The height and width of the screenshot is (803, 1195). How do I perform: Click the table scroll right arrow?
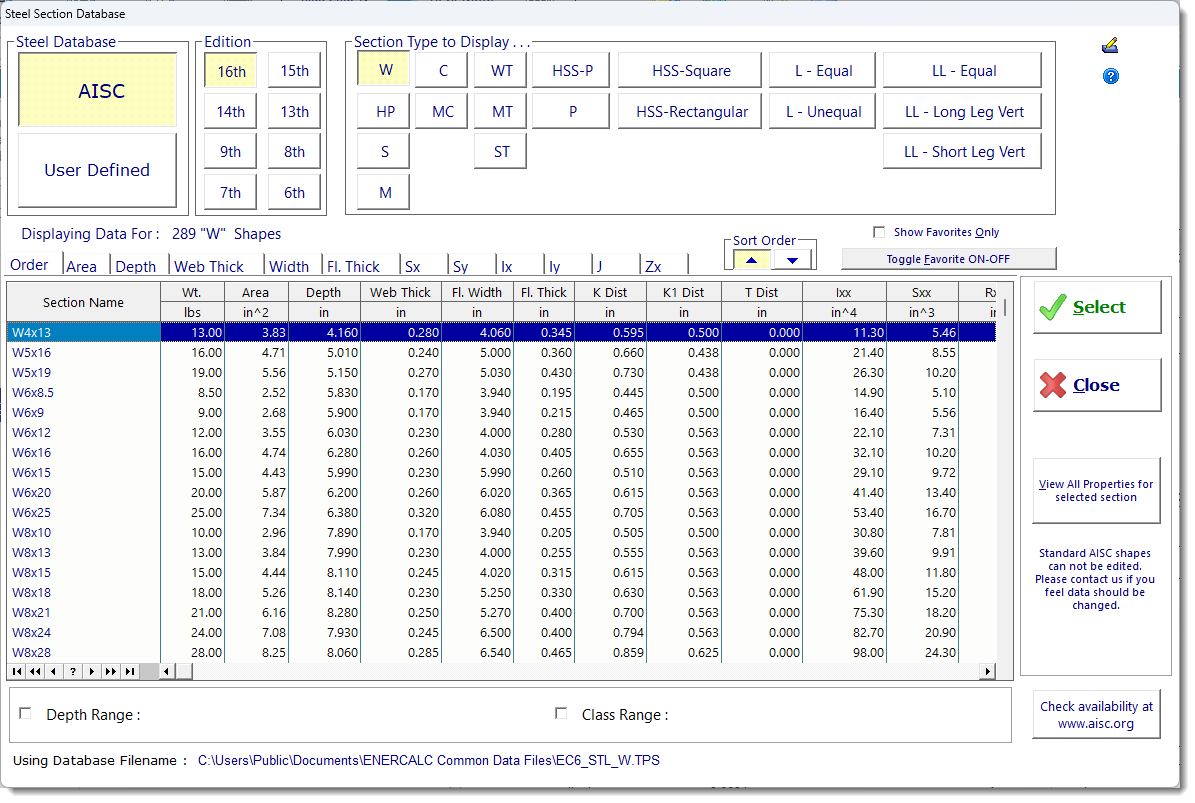click(x=988, y=671)
